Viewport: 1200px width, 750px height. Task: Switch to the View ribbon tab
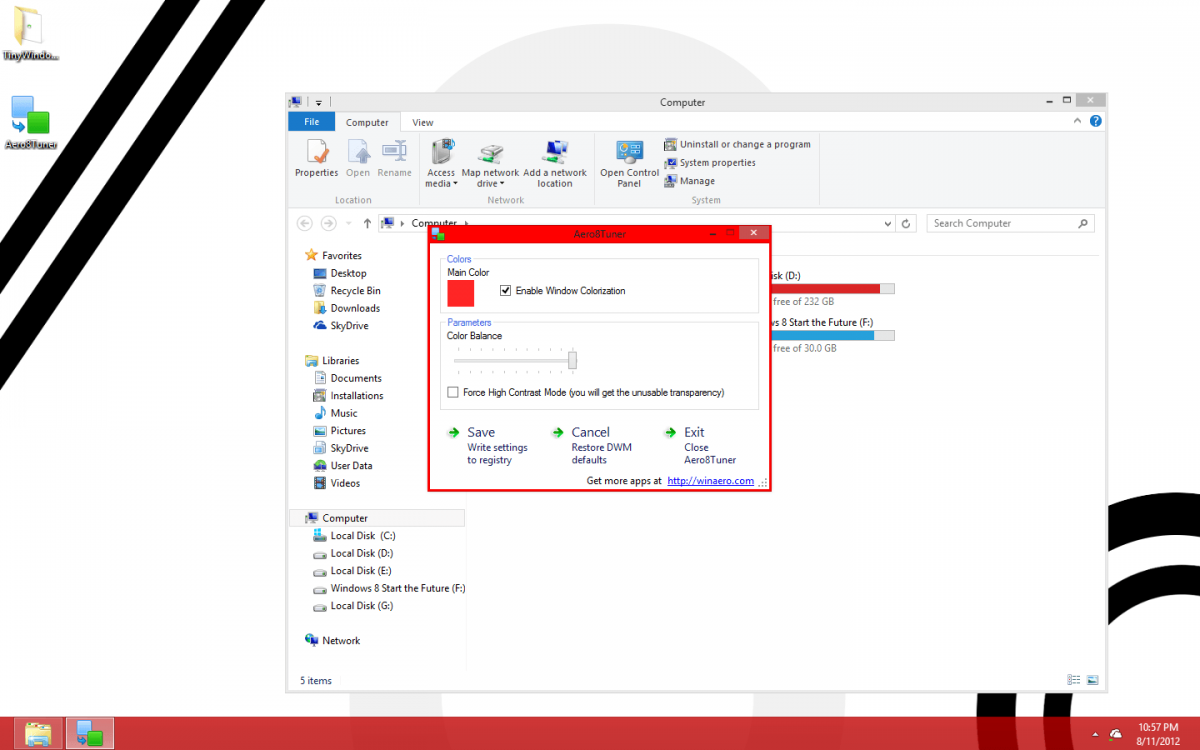click(x=423, y=122)
